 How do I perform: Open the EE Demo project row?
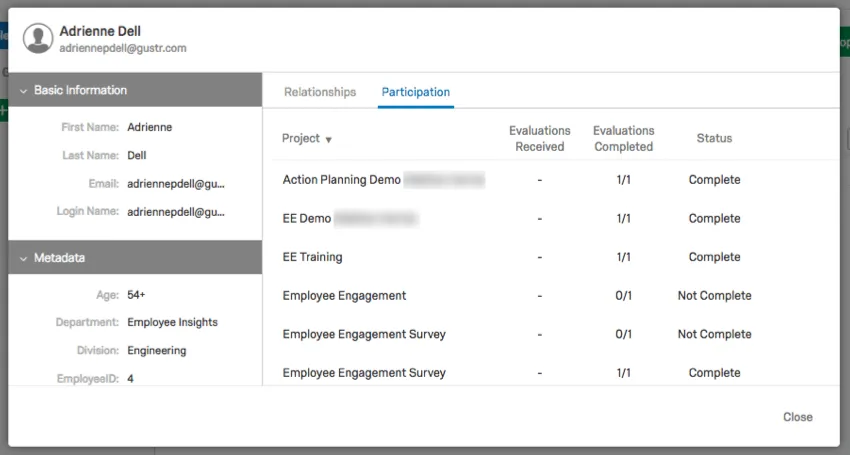(307, 218)
